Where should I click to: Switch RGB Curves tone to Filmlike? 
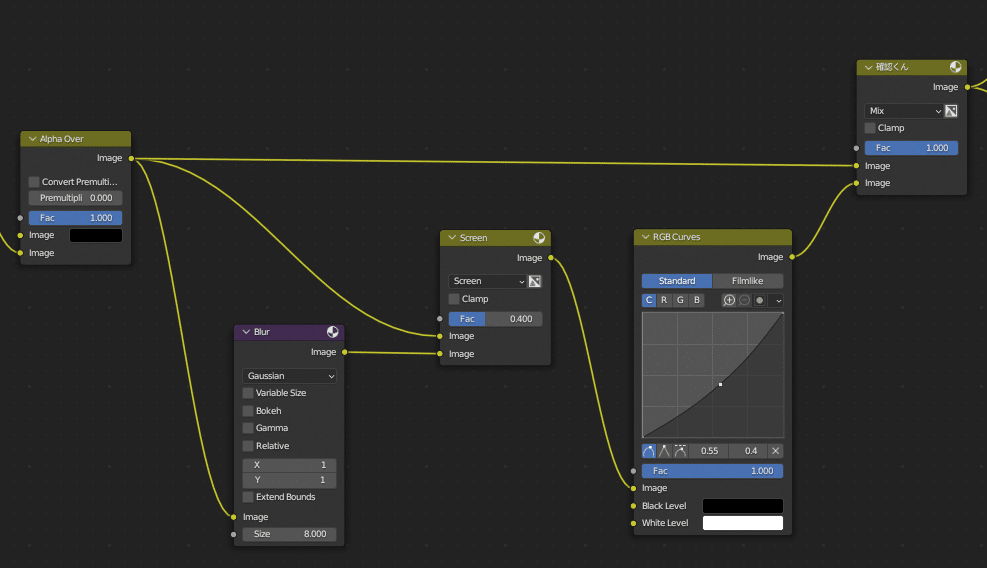point(747,281)
